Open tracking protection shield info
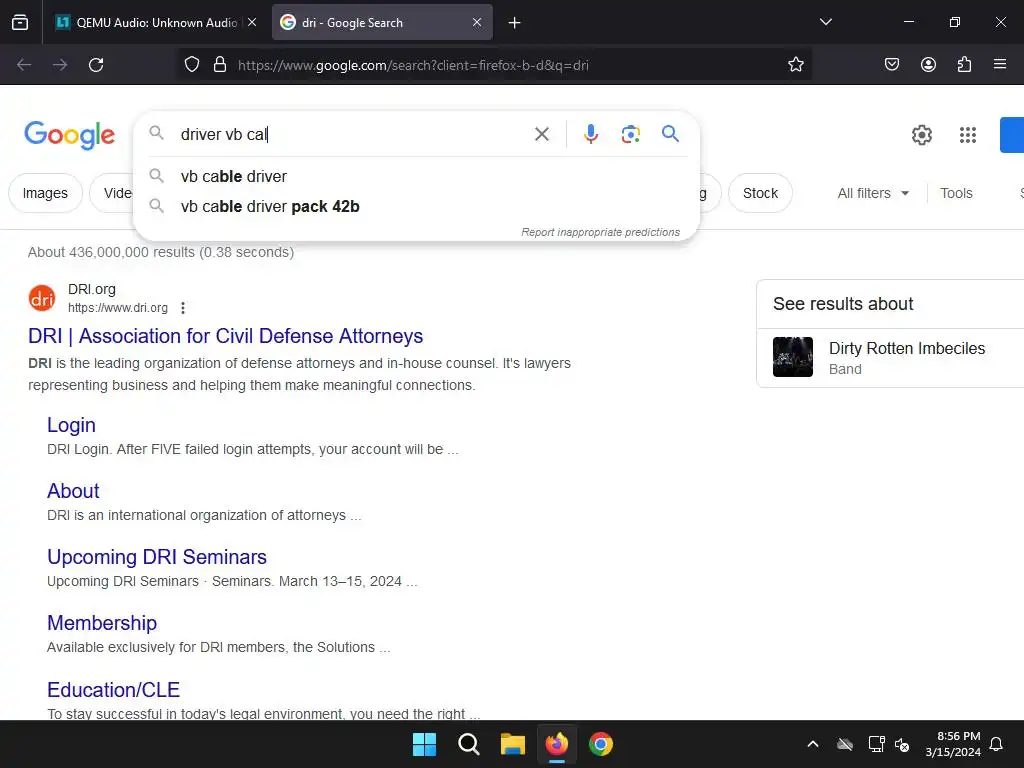The width and height of the screenshot is (1024, 768). [191, 65]
